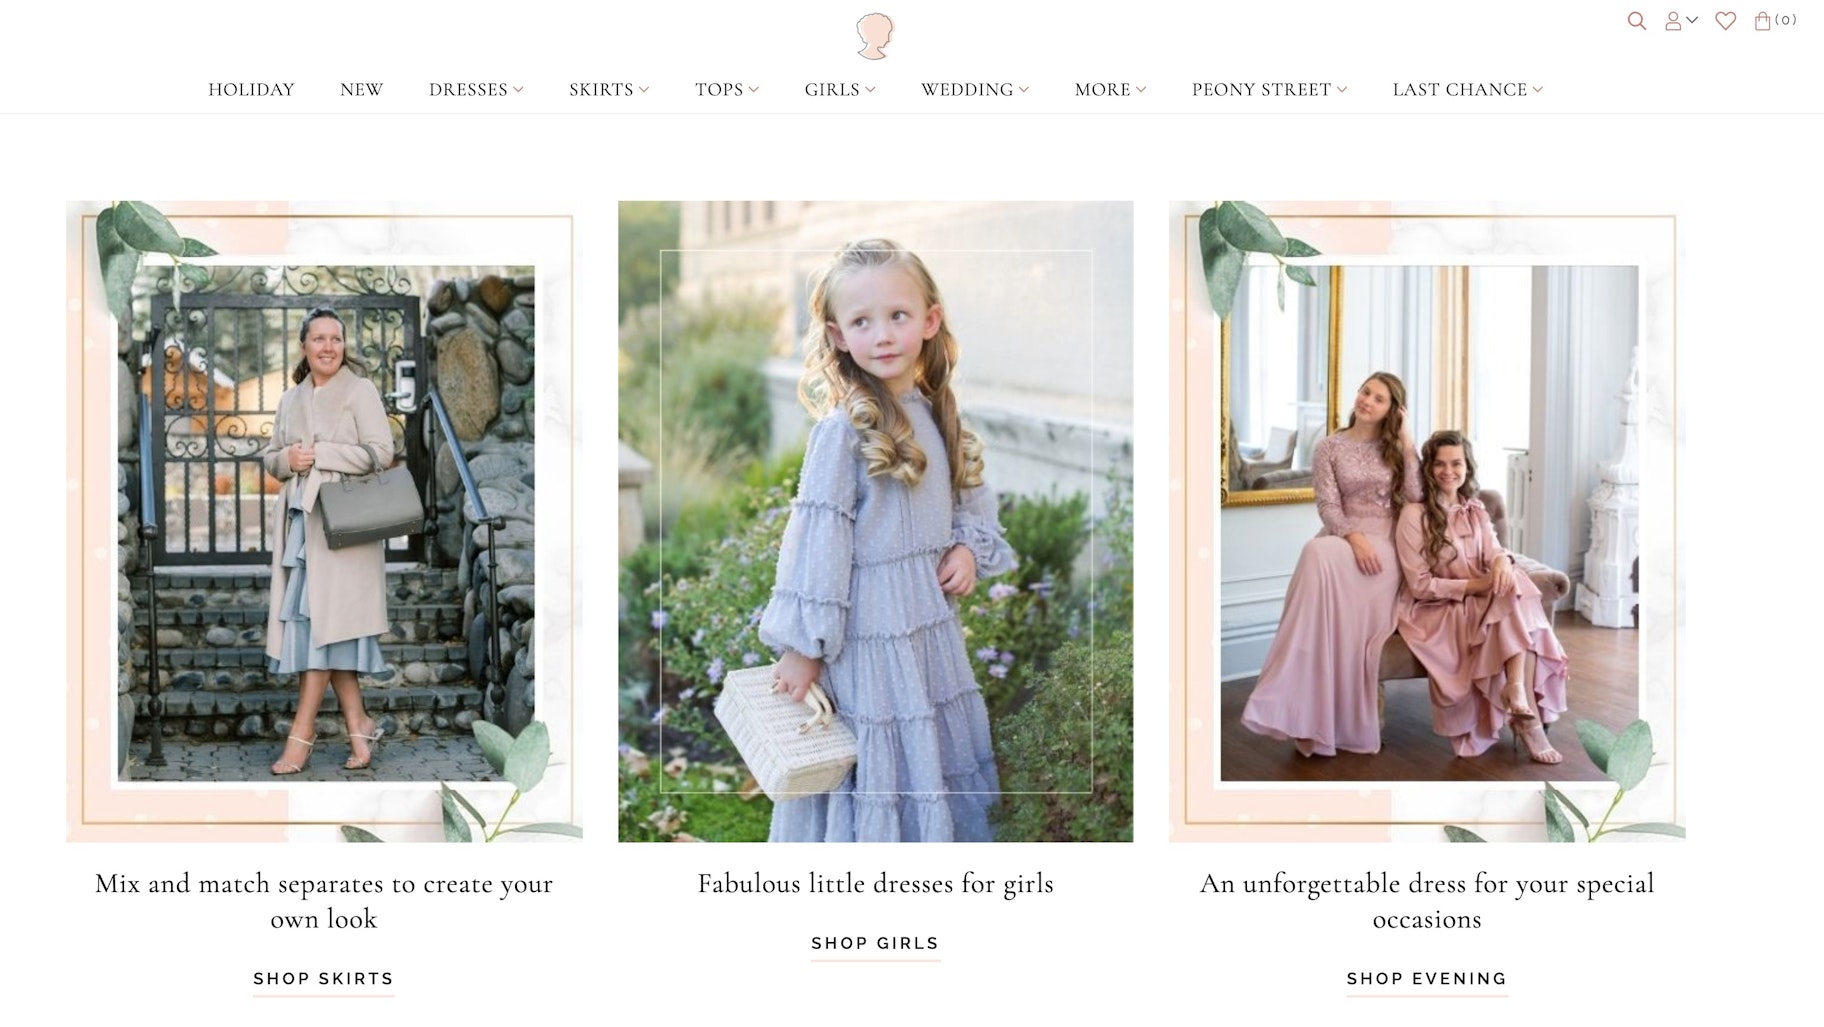1824x1027 pixels.
Task: Click the silhouette logo at top
Action: click(x=875, y=36)
